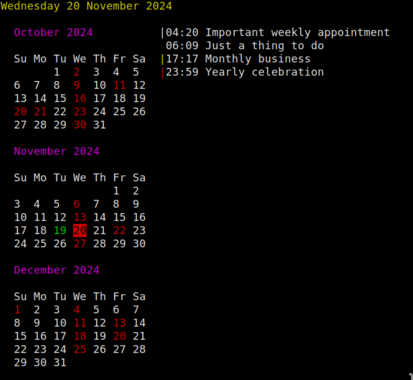413x380 pixels.
Task: Select November 6 shown in red
Action: click(x=77, y=204)
